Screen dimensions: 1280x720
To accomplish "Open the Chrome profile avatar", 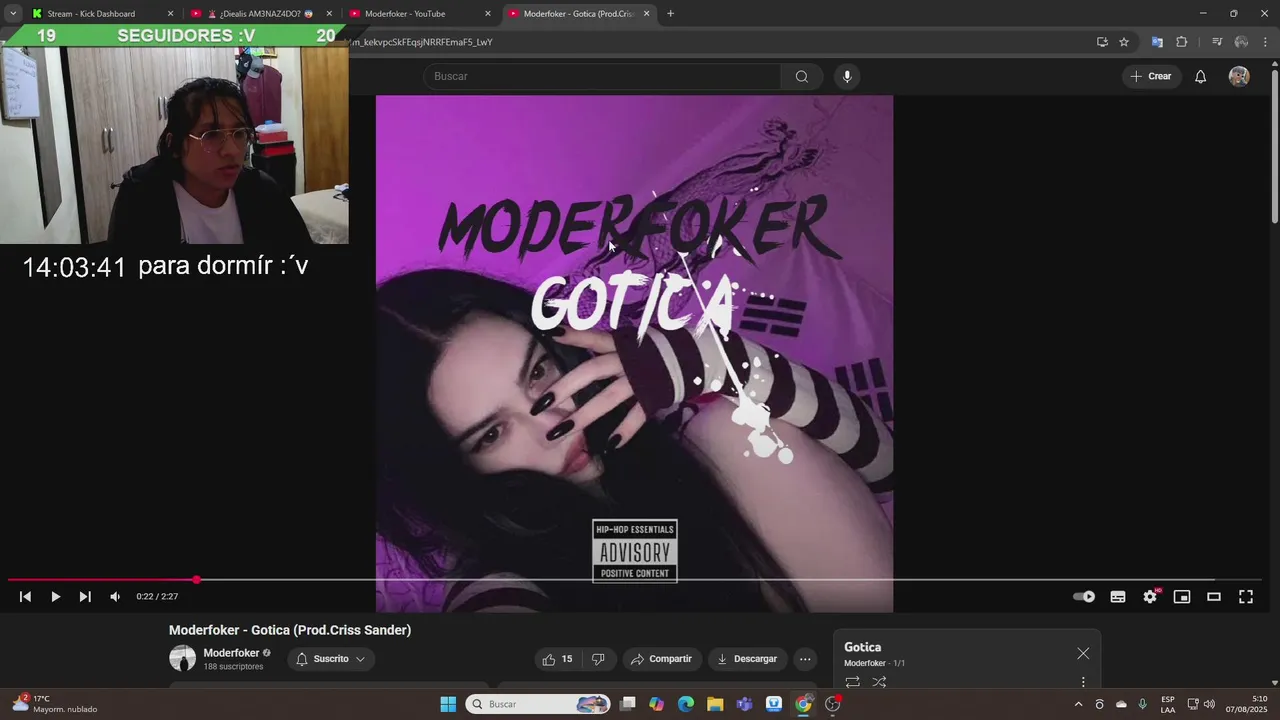I will pyautogui.click(x=1241, y=42).
